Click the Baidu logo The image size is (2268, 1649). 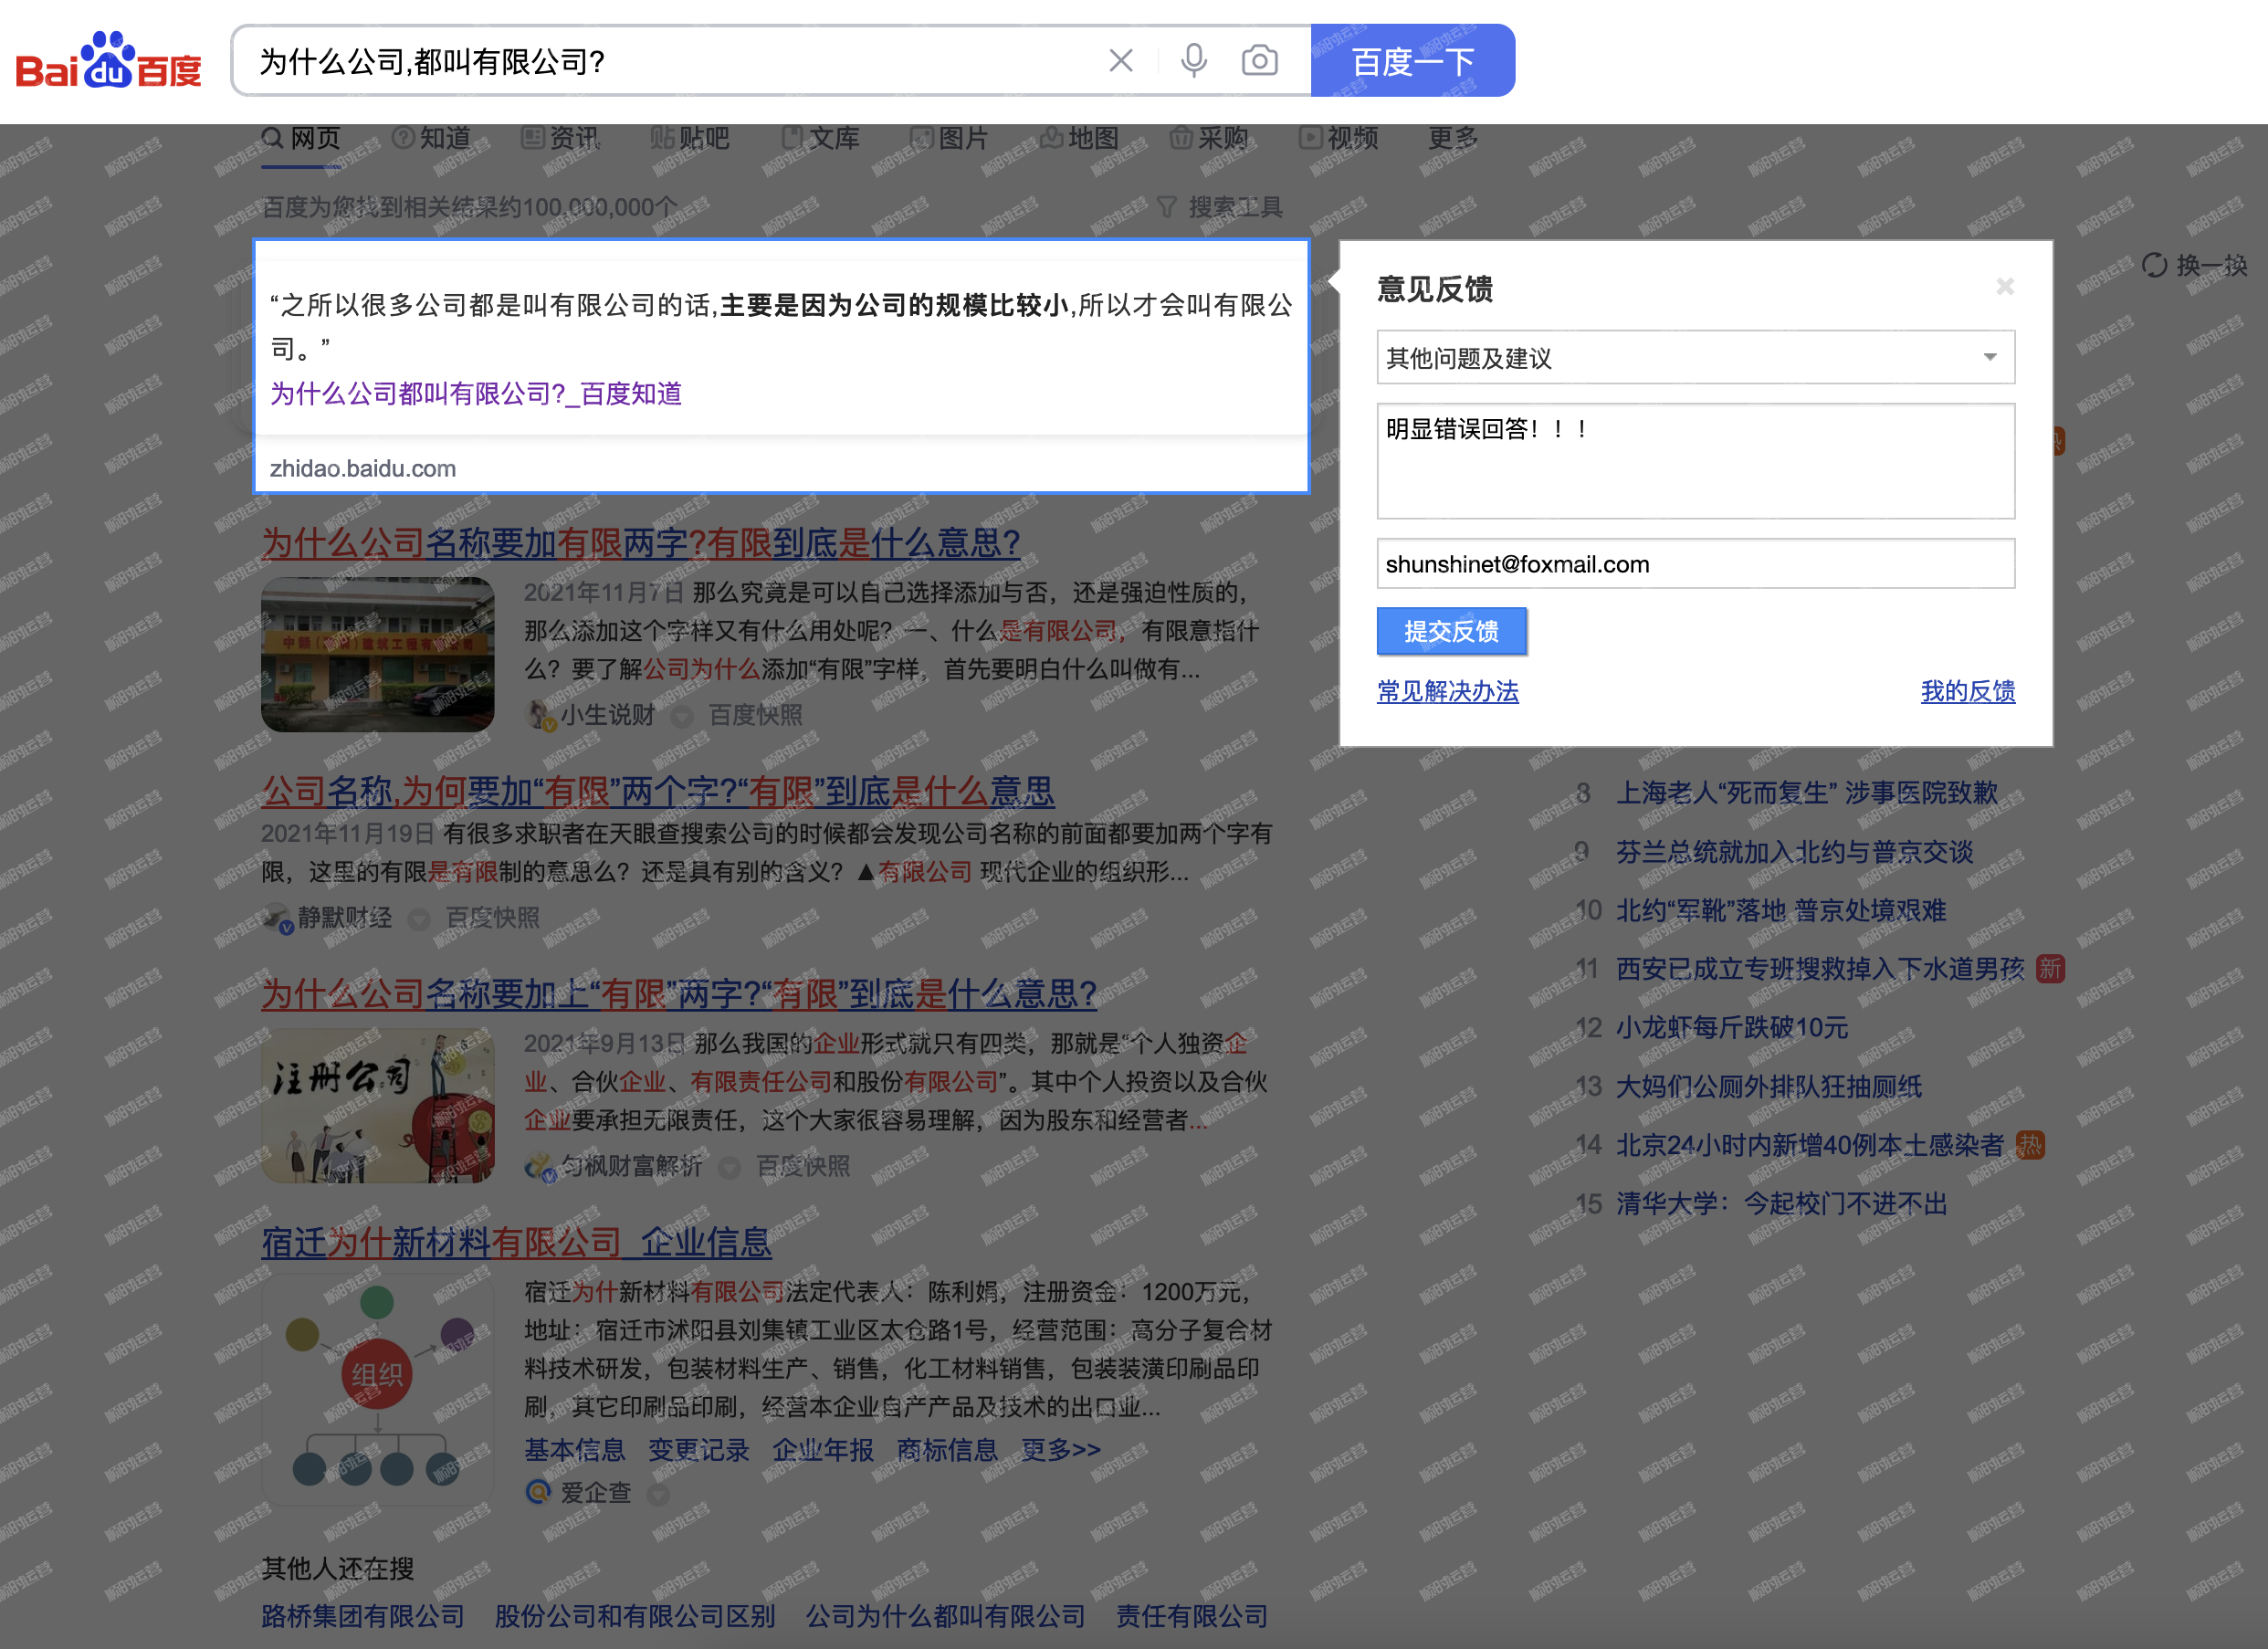(109, 62)
